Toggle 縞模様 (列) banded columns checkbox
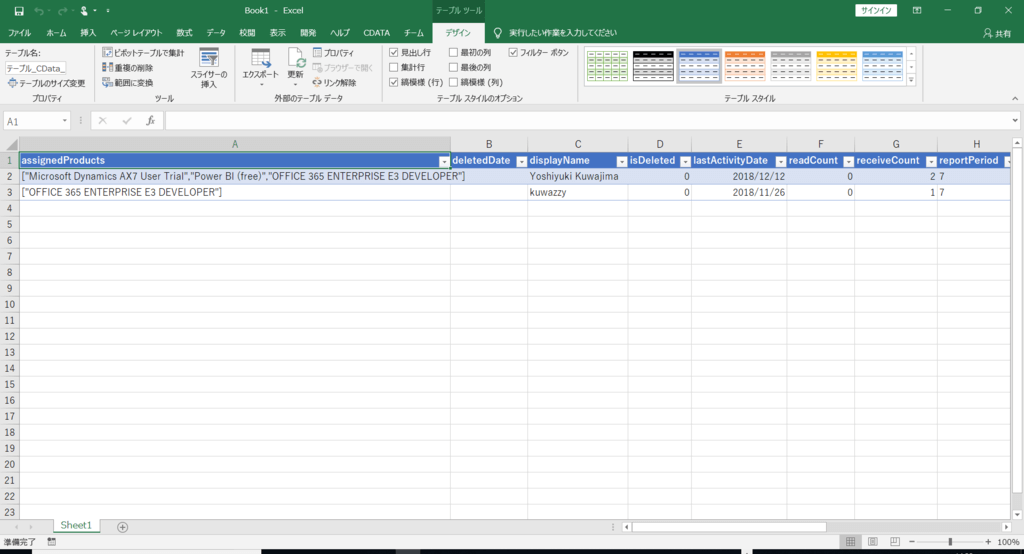1024x554 pixels. pos(453,82)
